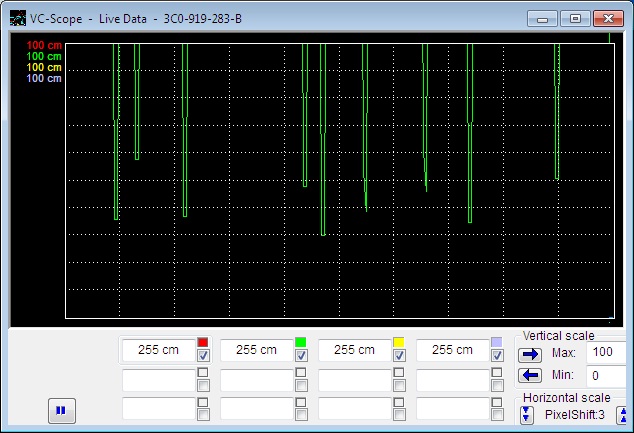Screen dimensions: 634x433
Task: Toggle the lavender channel checkbox
Action: coord(497,356)
